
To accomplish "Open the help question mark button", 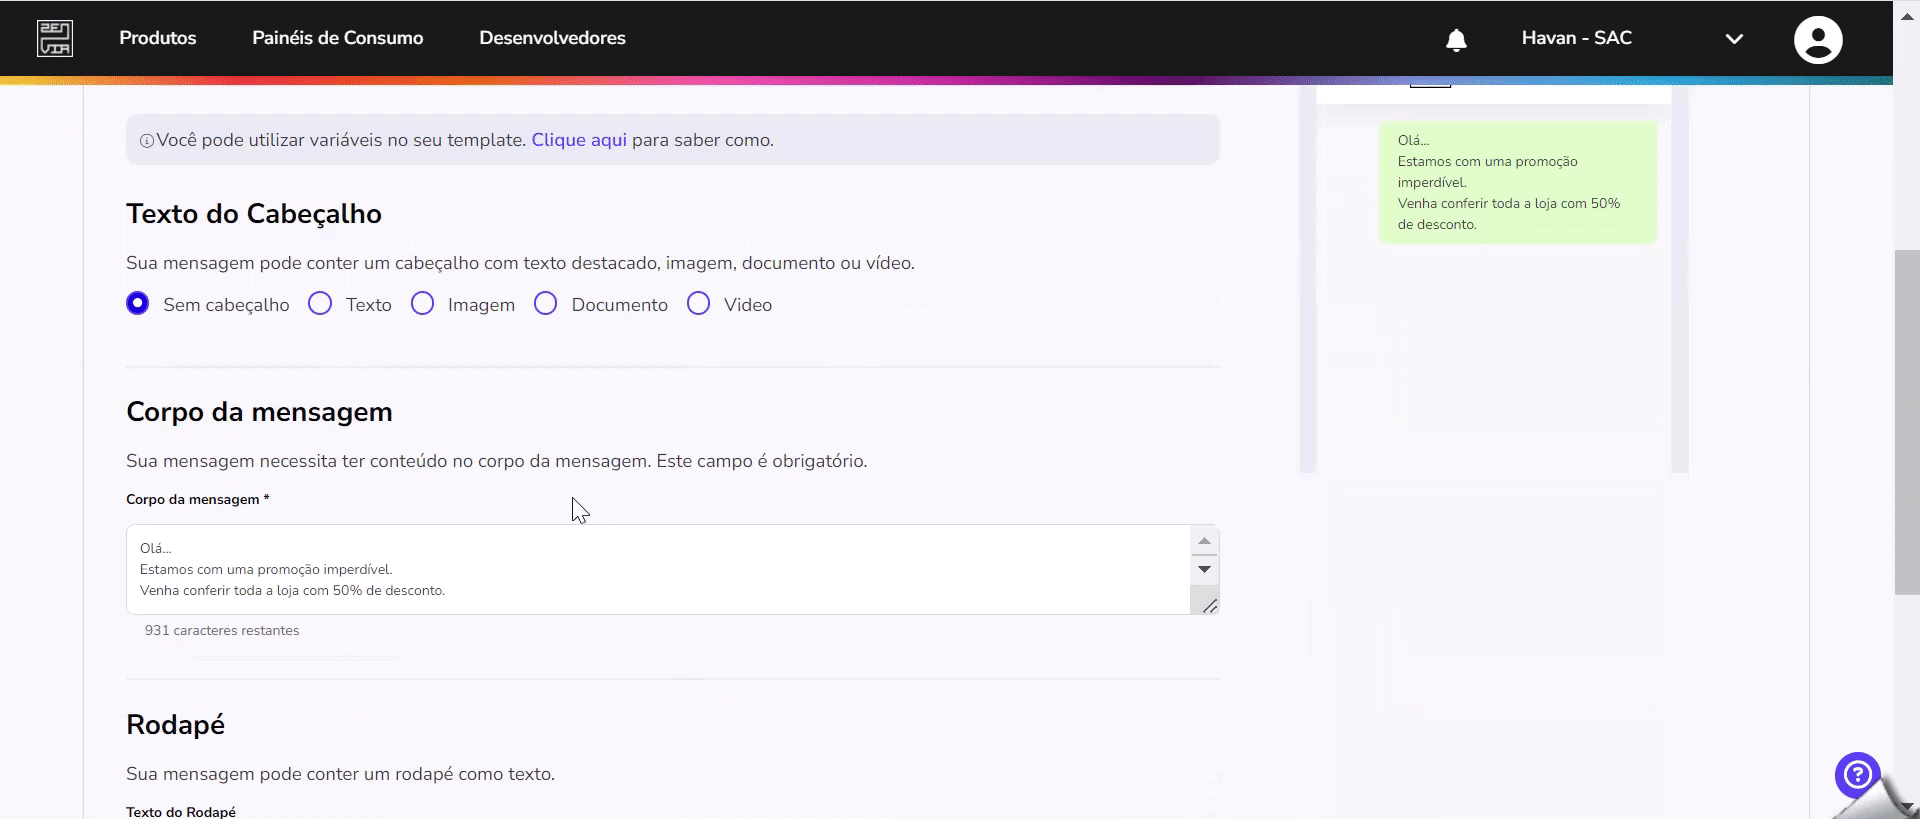I will [x=1857, y=774].
